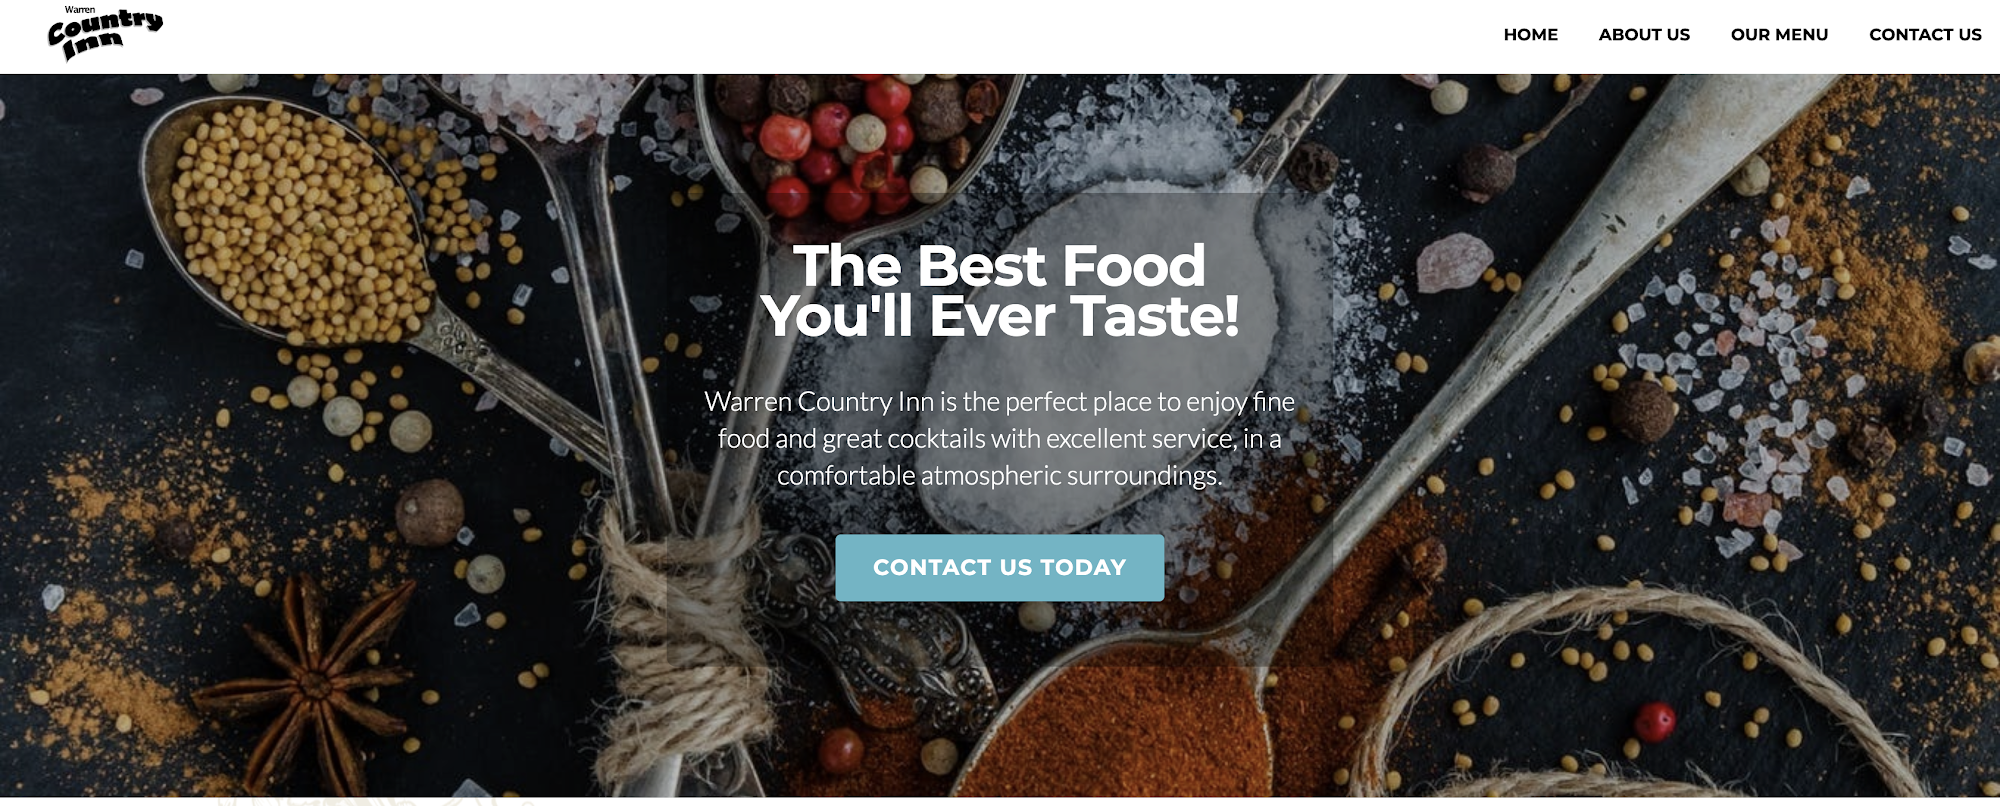Screen dimensions: 2000x806
Task: Click the Warren Country Inn description paragraph
Action: [999, 438]
